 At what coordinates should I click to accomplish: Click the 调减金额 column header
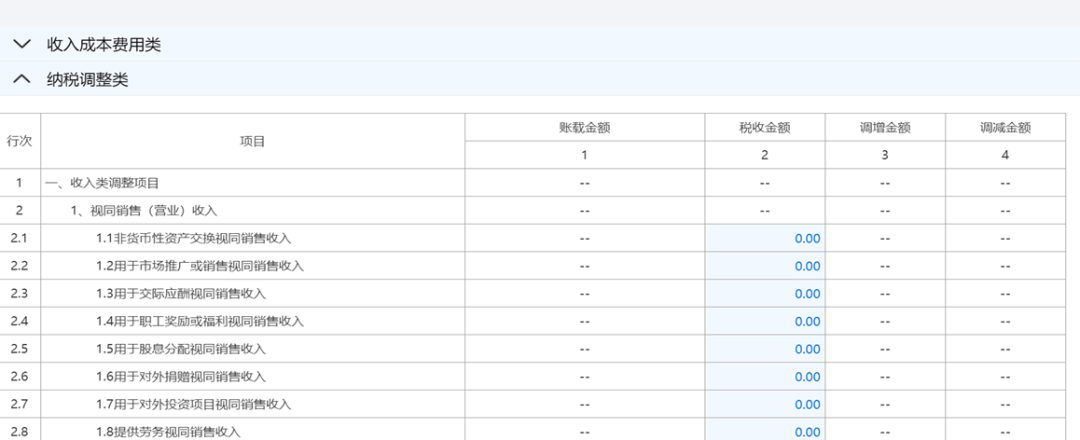tap(1005, 128)
